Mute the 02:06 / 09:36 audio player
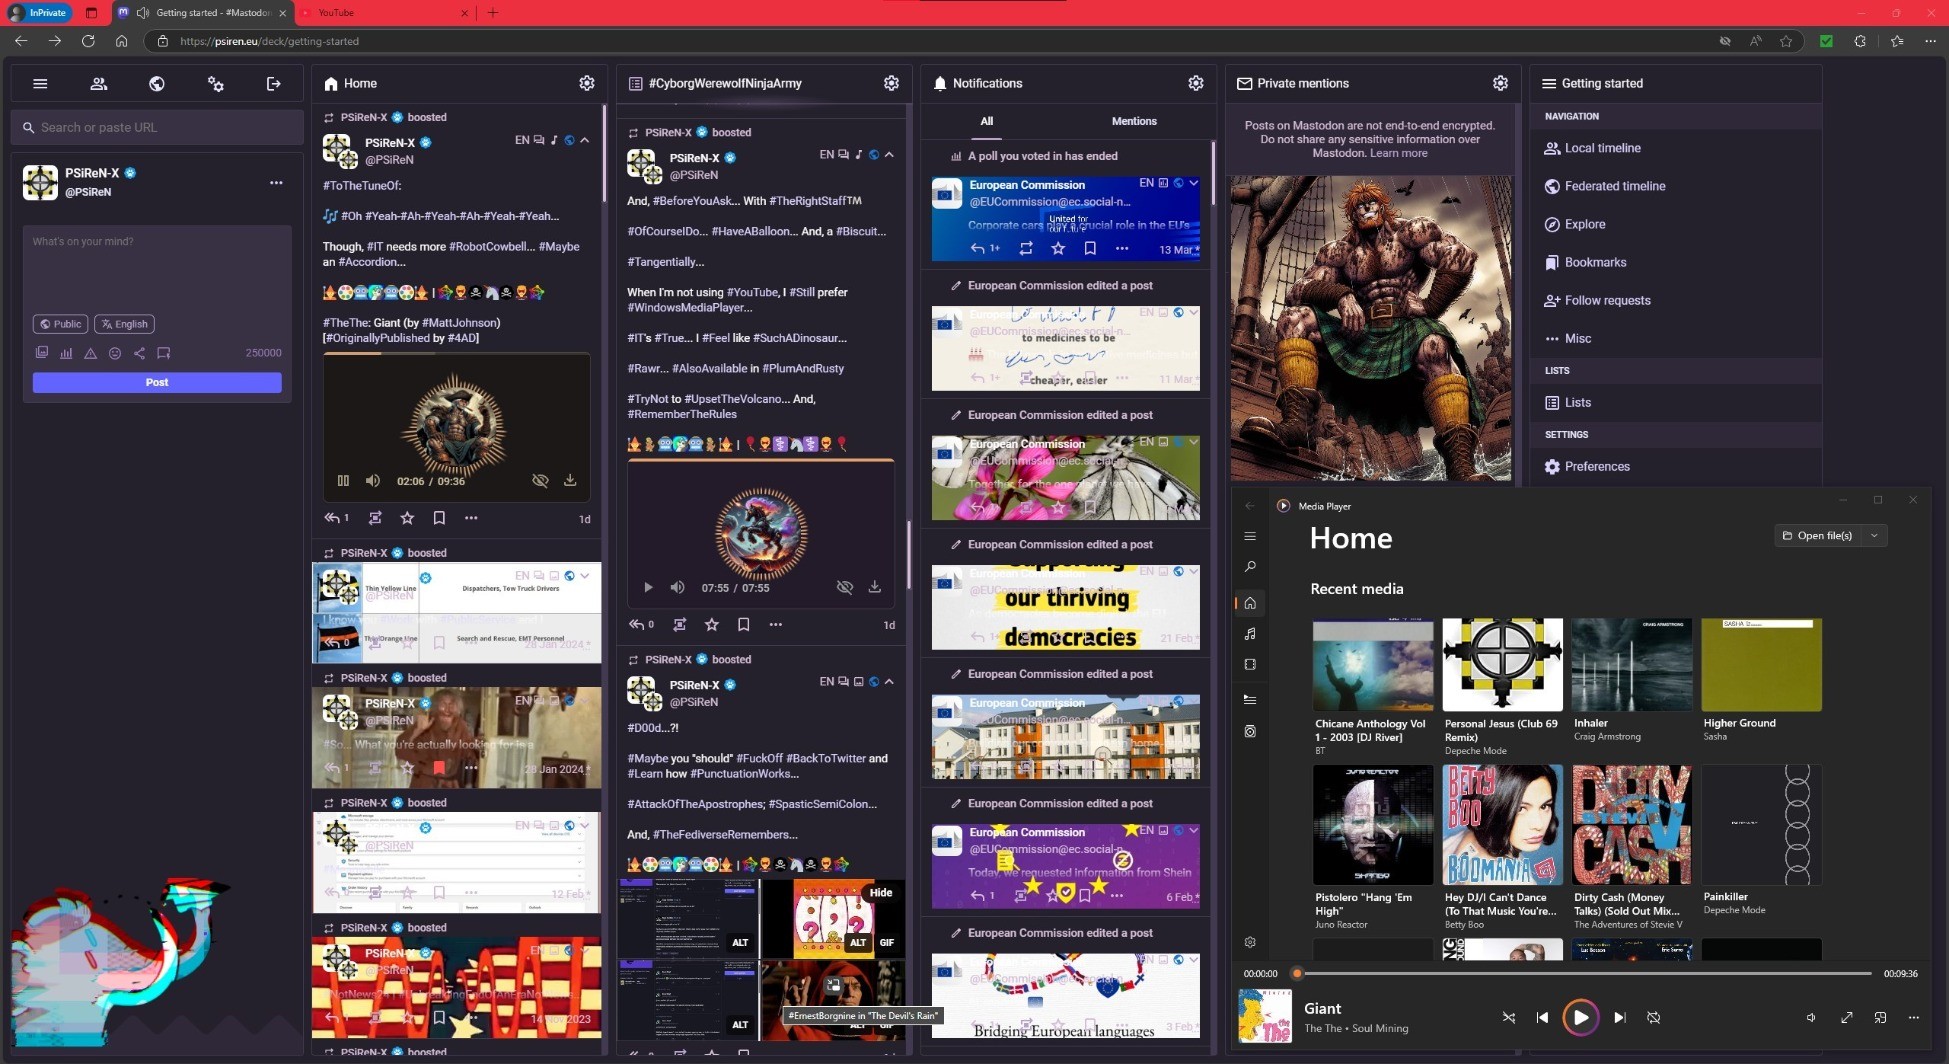The height and width of the screenshot is (1064, 1949). point(373,481)
